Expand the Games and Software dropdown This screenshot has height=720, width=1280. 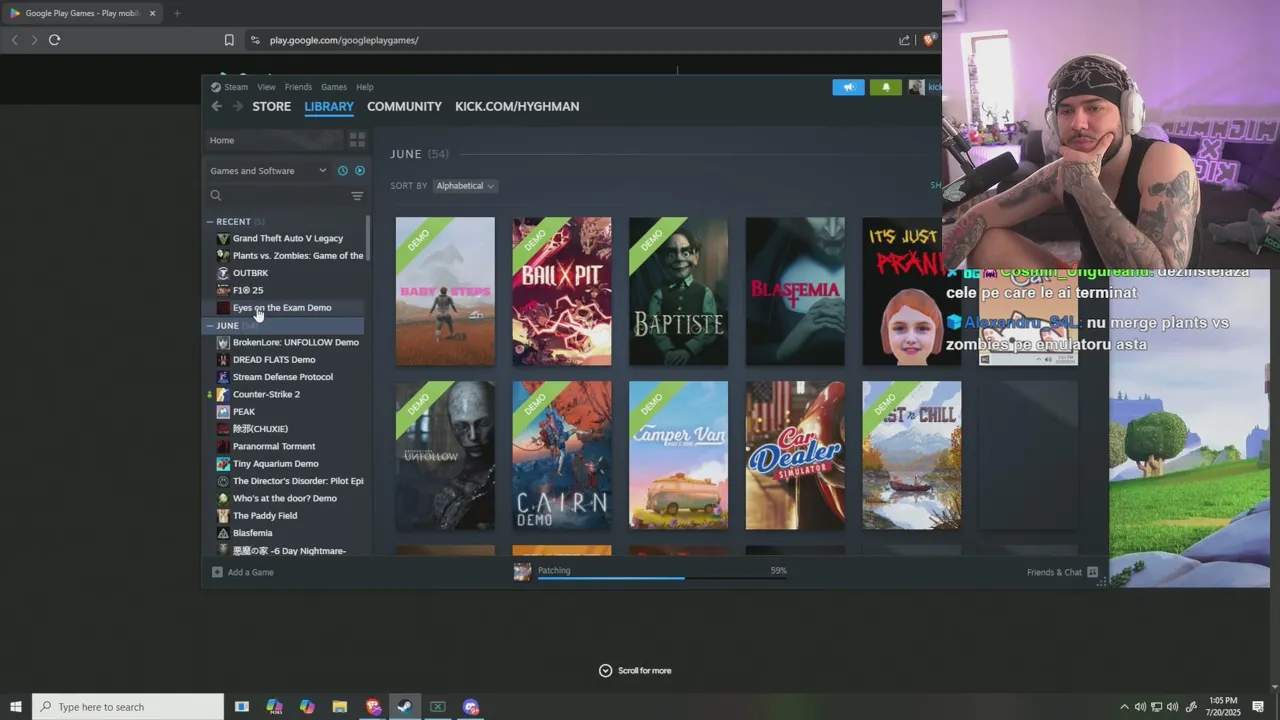click(268, 171)
